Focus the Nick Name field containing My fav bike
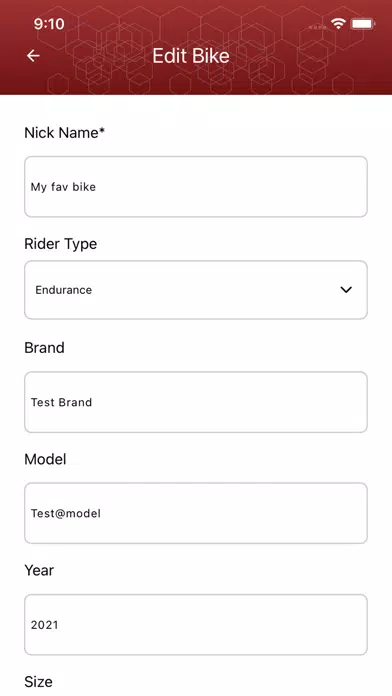Viewport: 392px width, 696px height. pos(196,187)
